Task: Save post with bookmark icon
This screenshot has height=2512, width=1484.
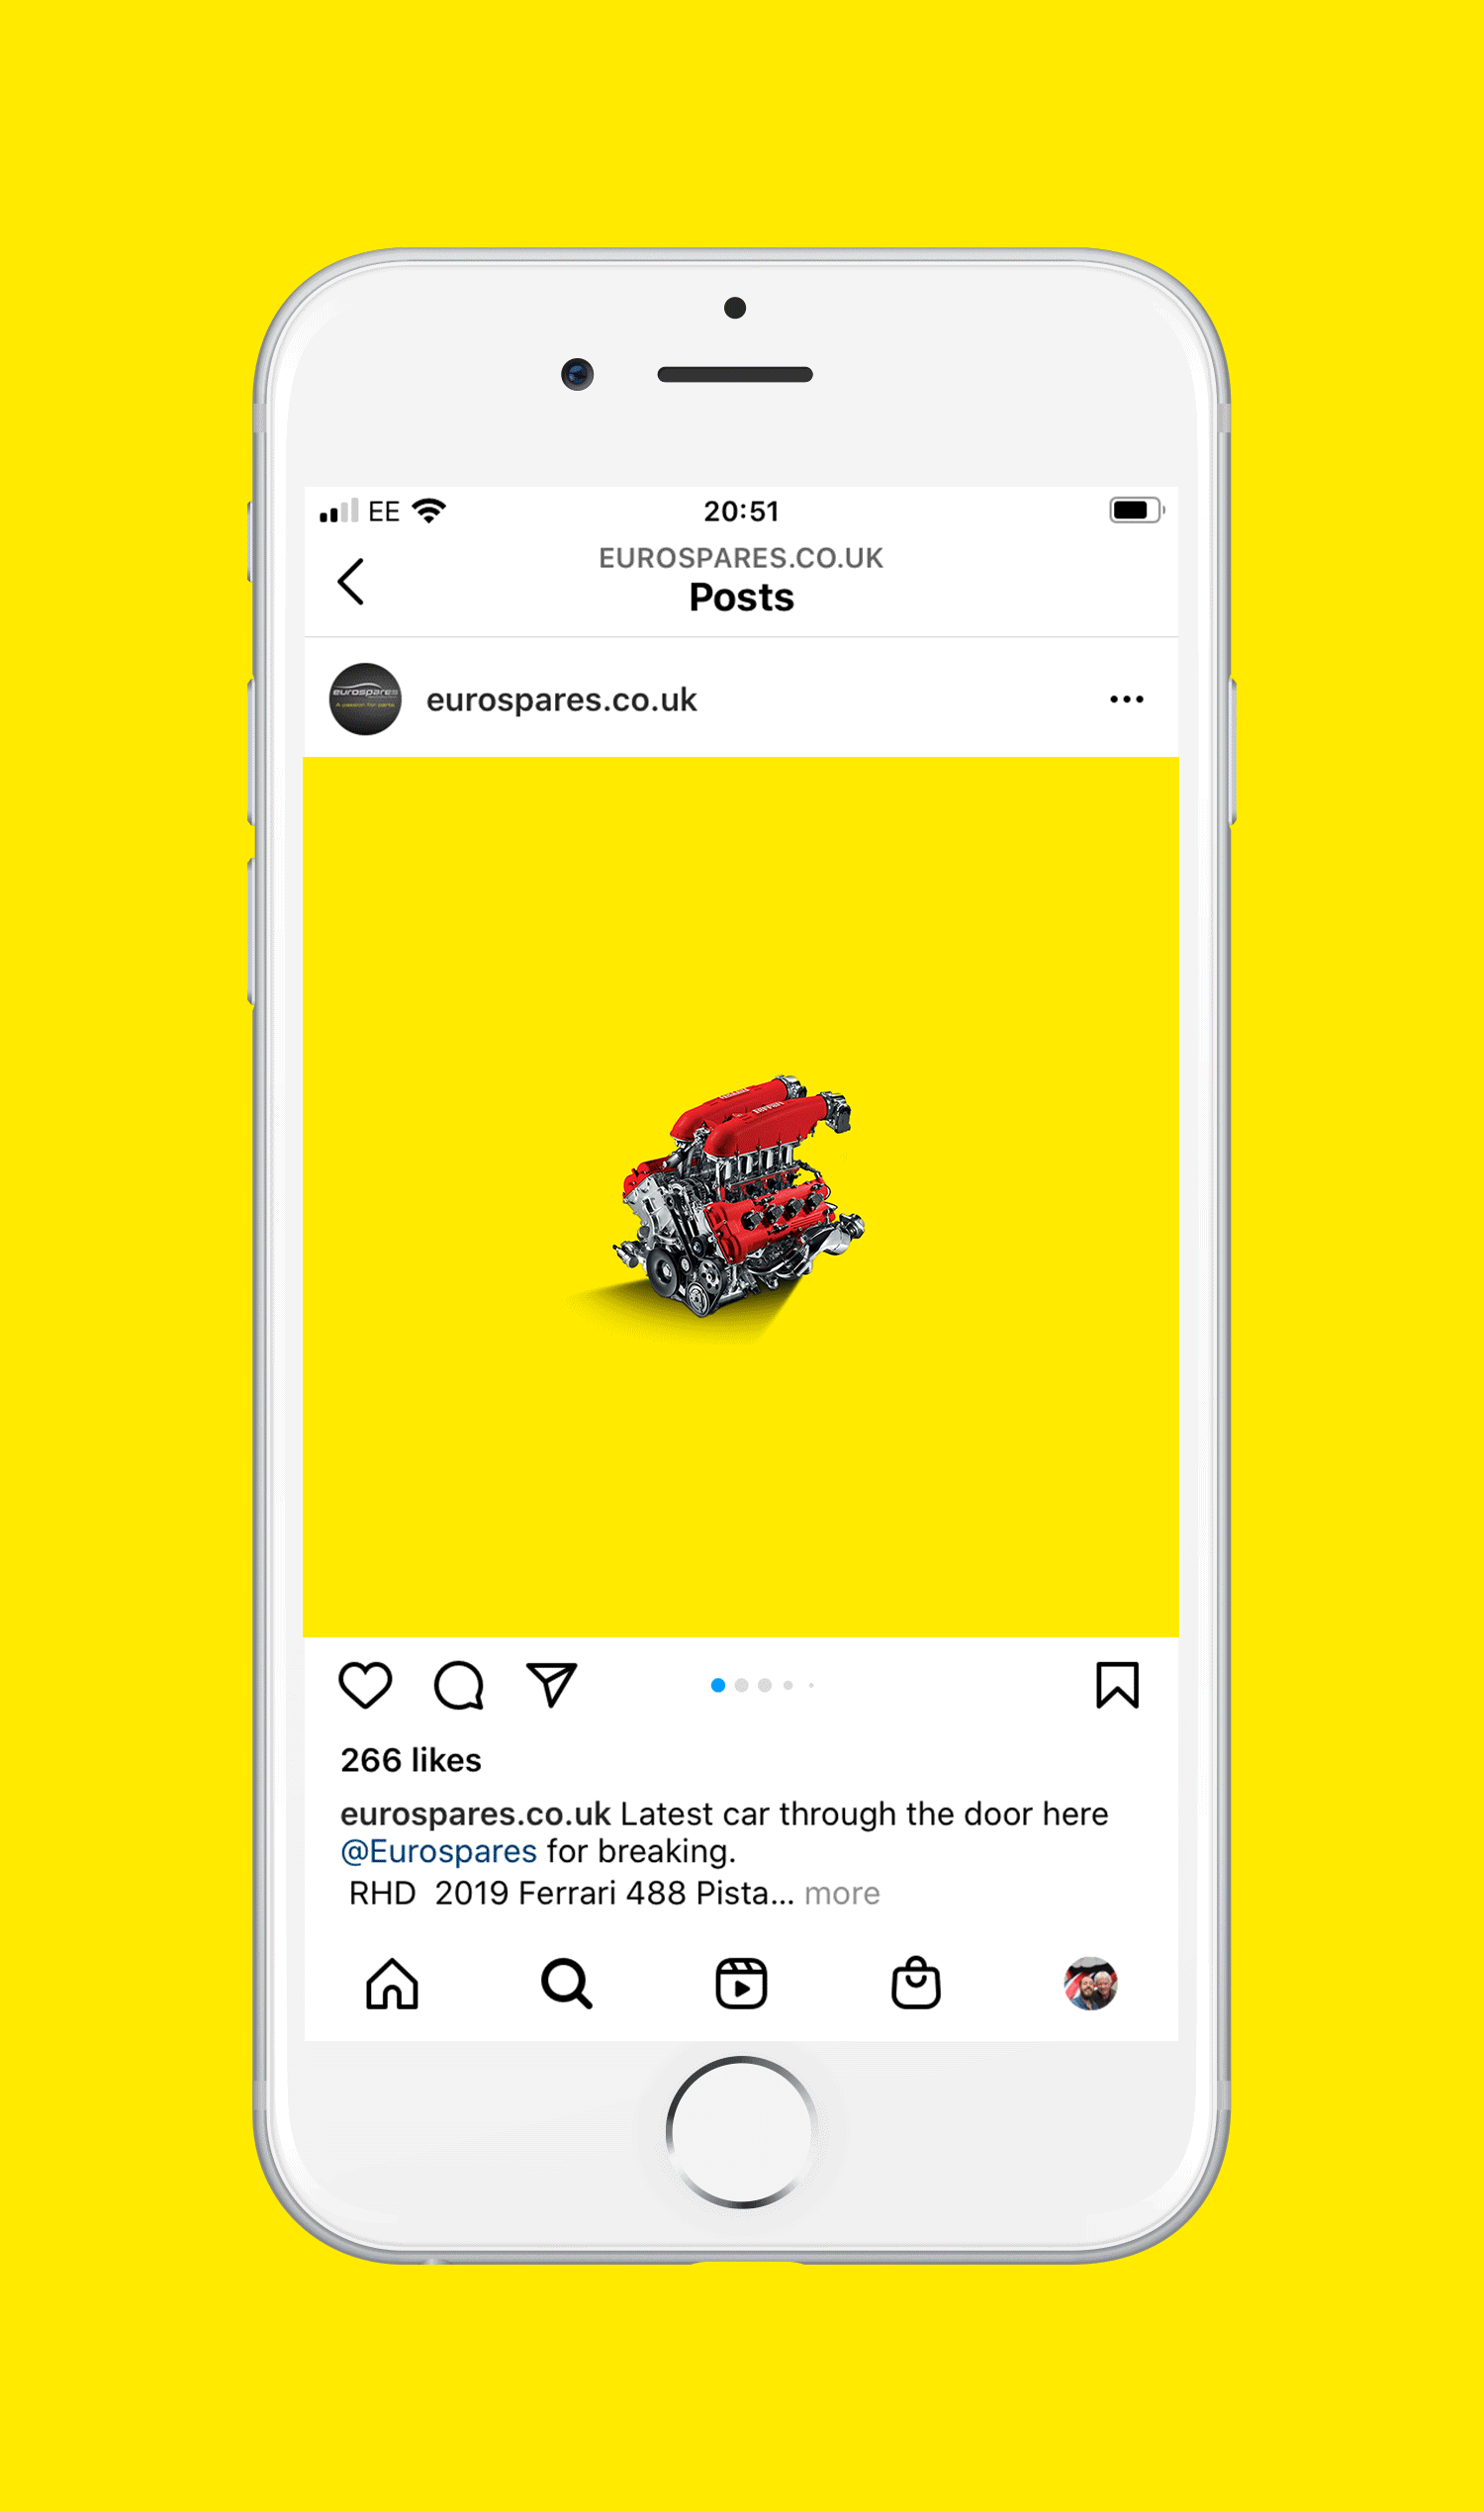Action: (1117, 1685)
